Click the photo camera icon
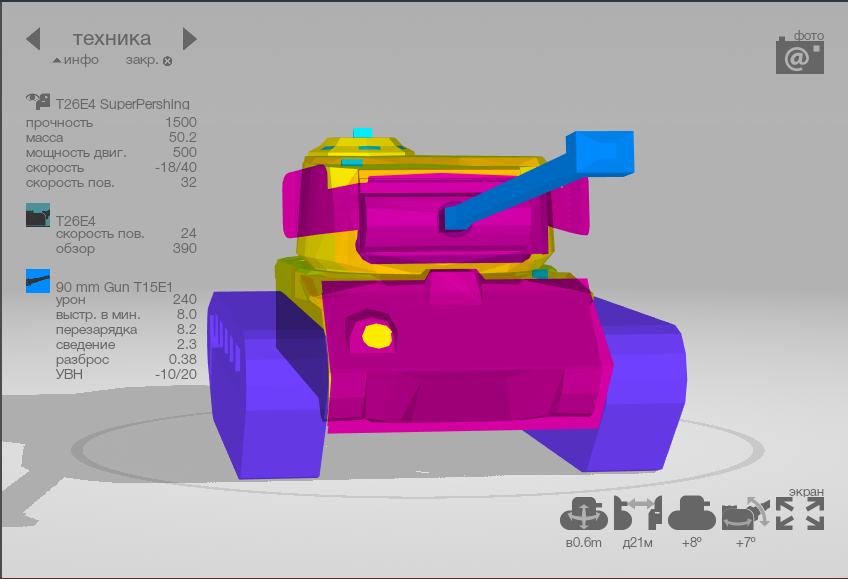The width and height of the screenshot is (848, 579). [799, 56]
